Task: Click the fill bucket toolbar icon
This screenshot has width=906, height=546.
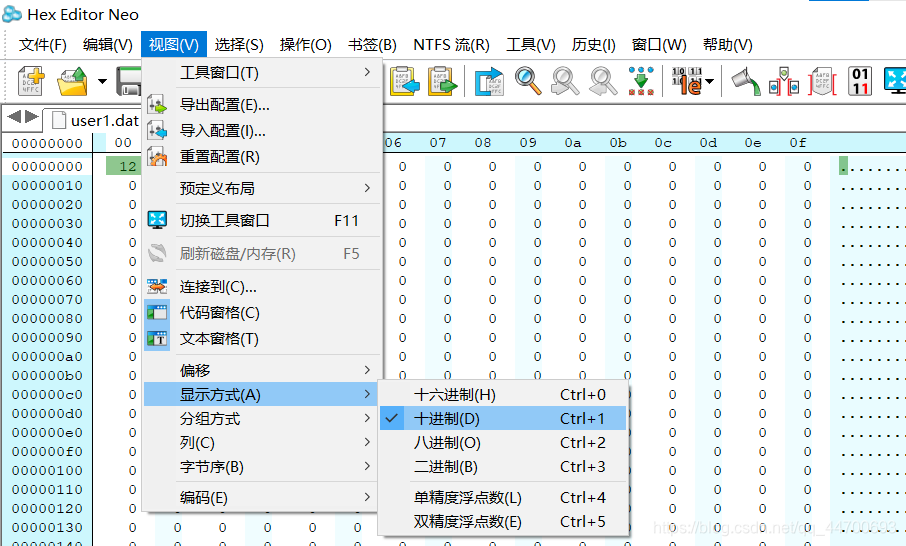Action: click(746, 81)
